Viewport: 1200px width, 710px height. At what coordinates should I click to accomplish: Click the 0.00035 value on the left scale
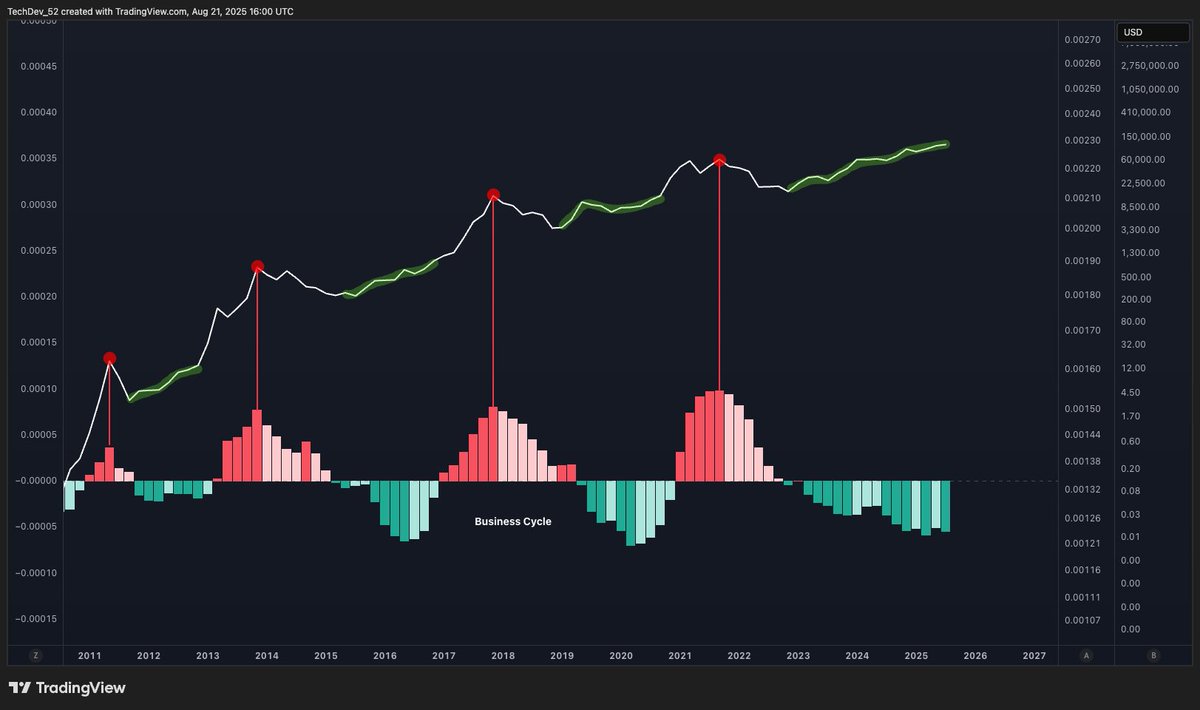(x=38, y=158)
